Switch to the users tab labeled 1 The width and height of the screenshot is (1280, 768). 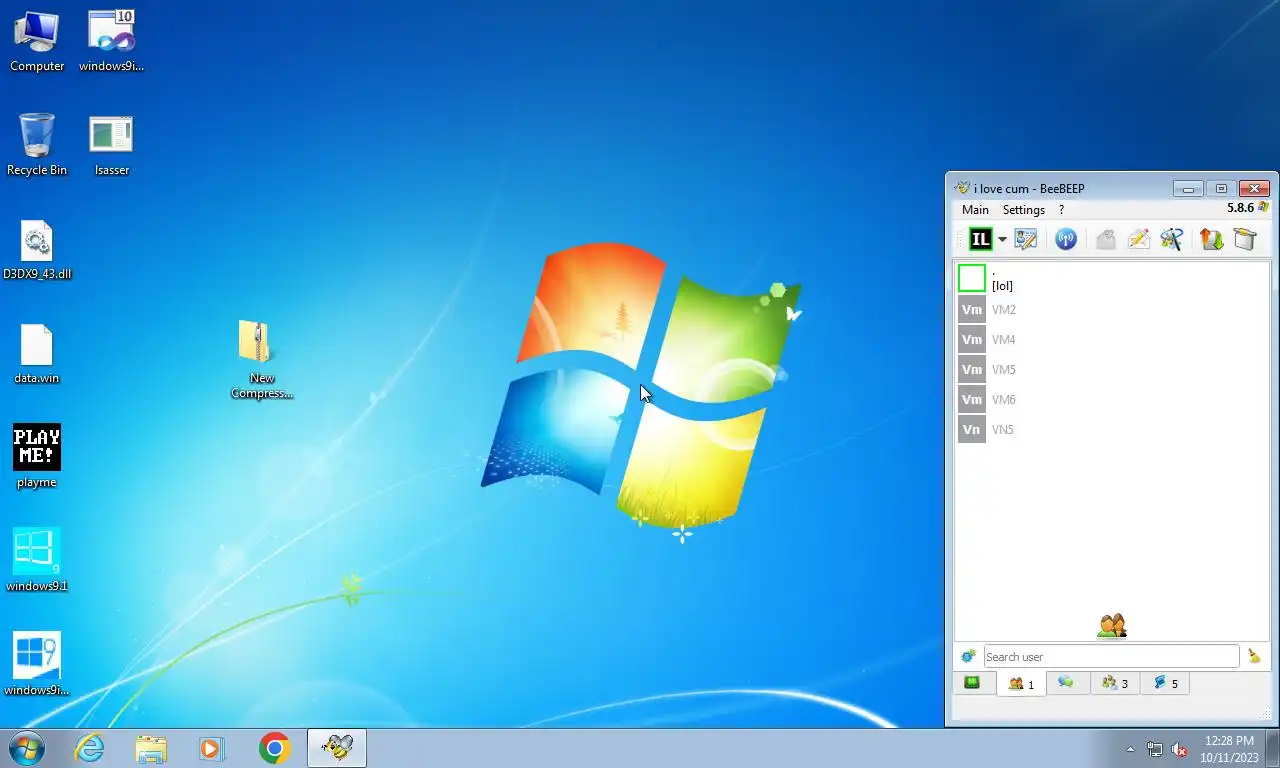tap(1021, 684)
